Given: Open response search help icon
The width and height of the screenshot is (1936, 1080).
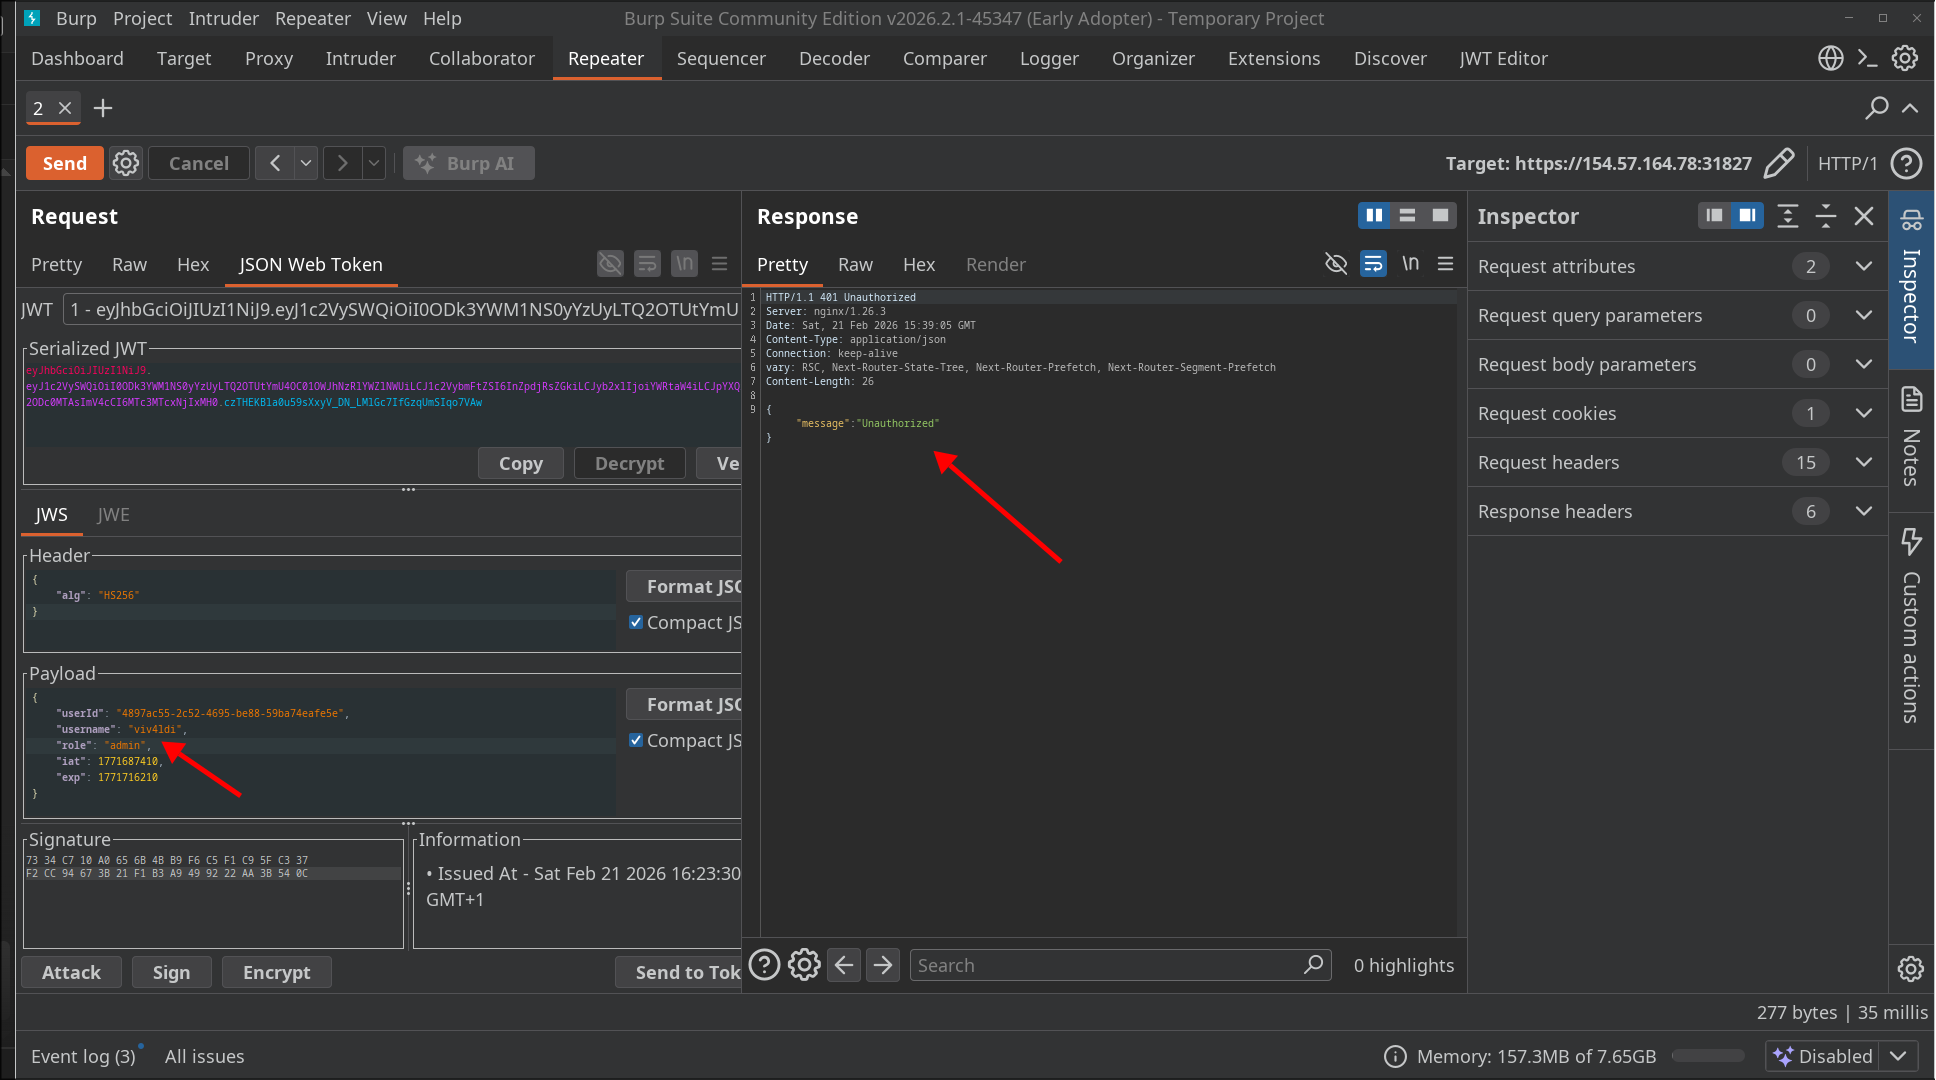Looking at the screenshot, I should [x=764, y=965].
